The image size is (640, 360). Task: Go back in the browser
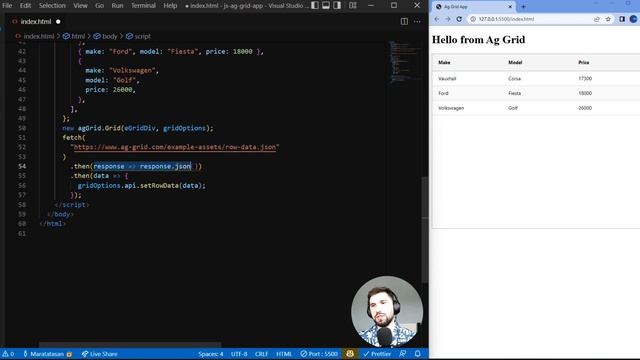tap(437, 19)
